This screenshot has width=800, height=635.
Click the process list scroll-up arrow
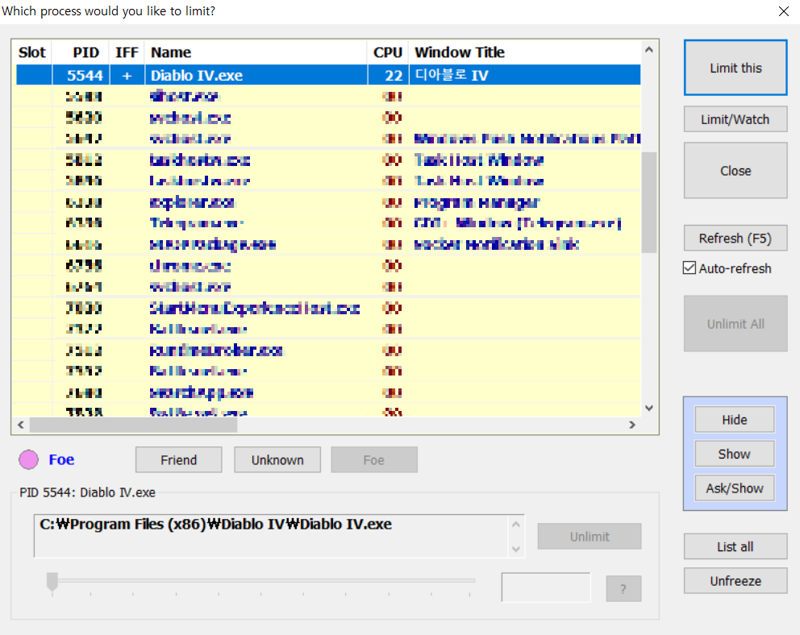tap(649, 49)
